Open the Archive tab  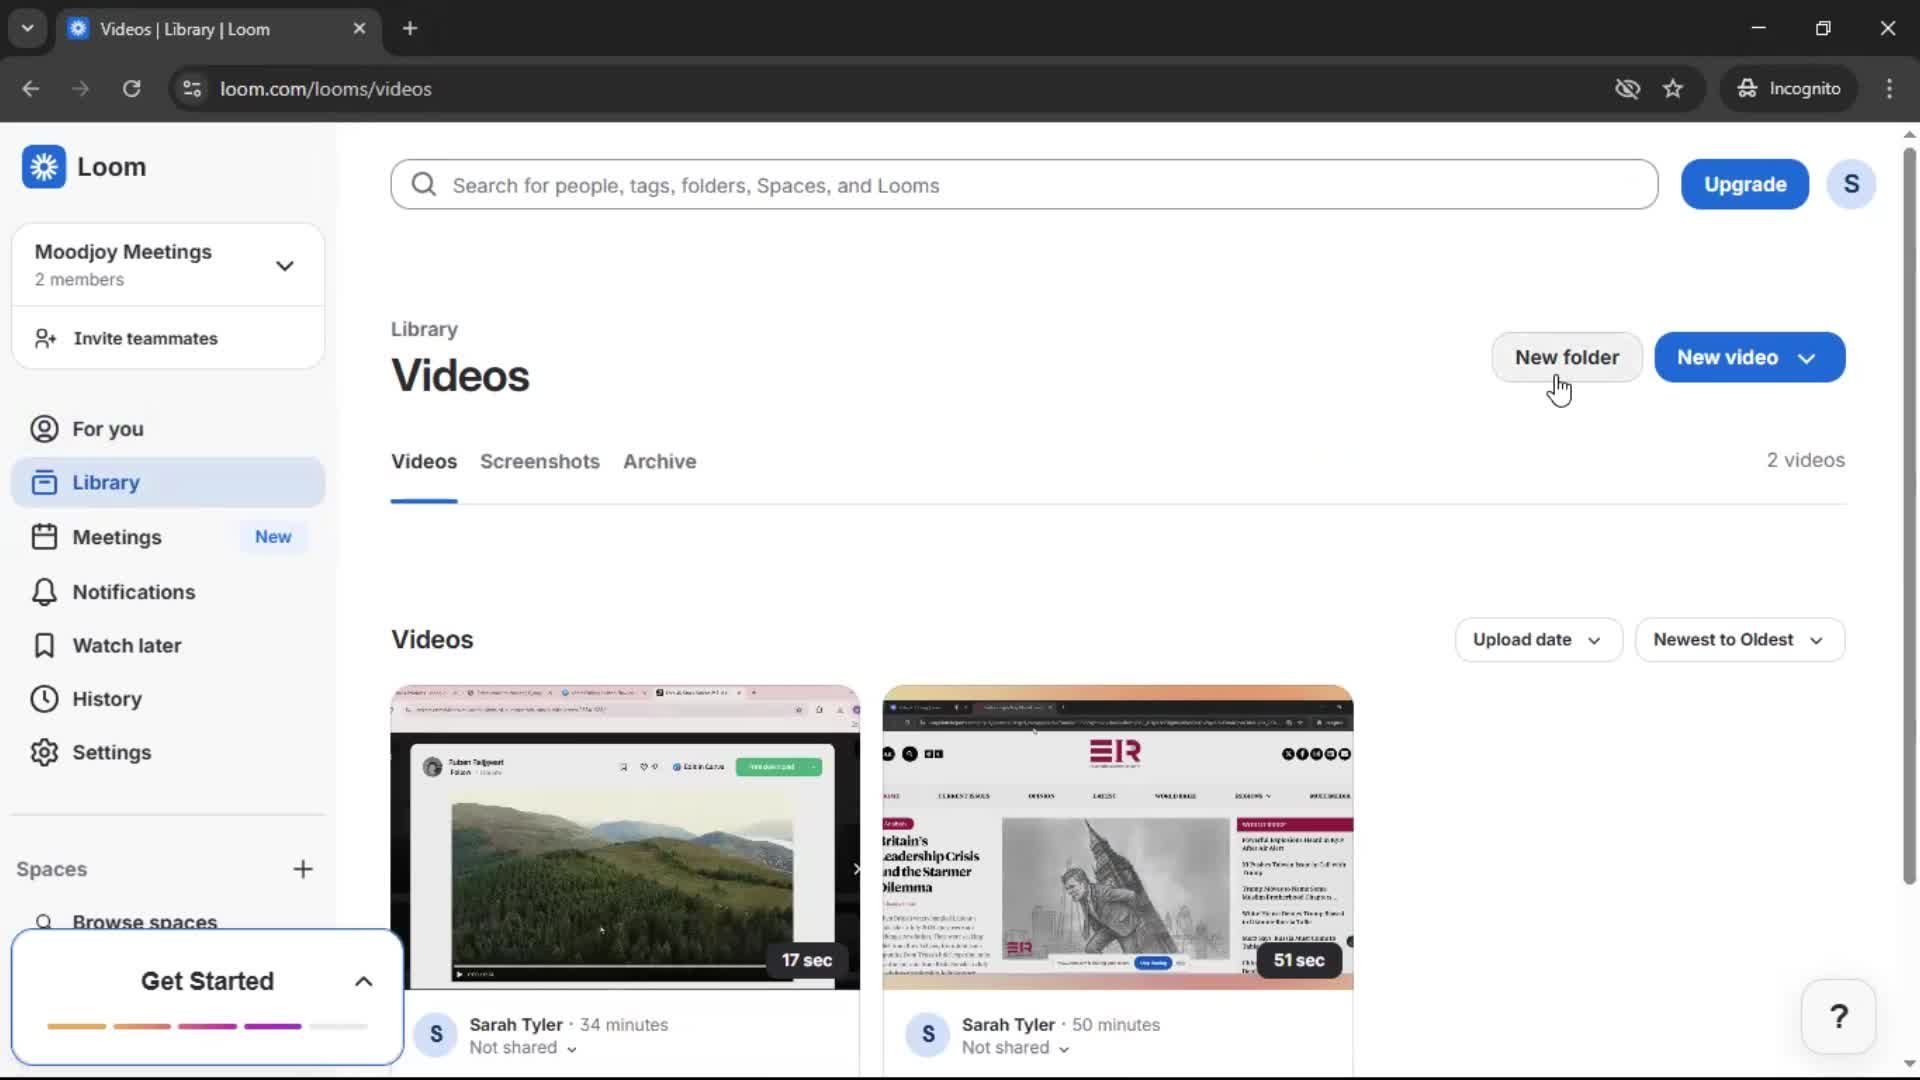[659, 461]
